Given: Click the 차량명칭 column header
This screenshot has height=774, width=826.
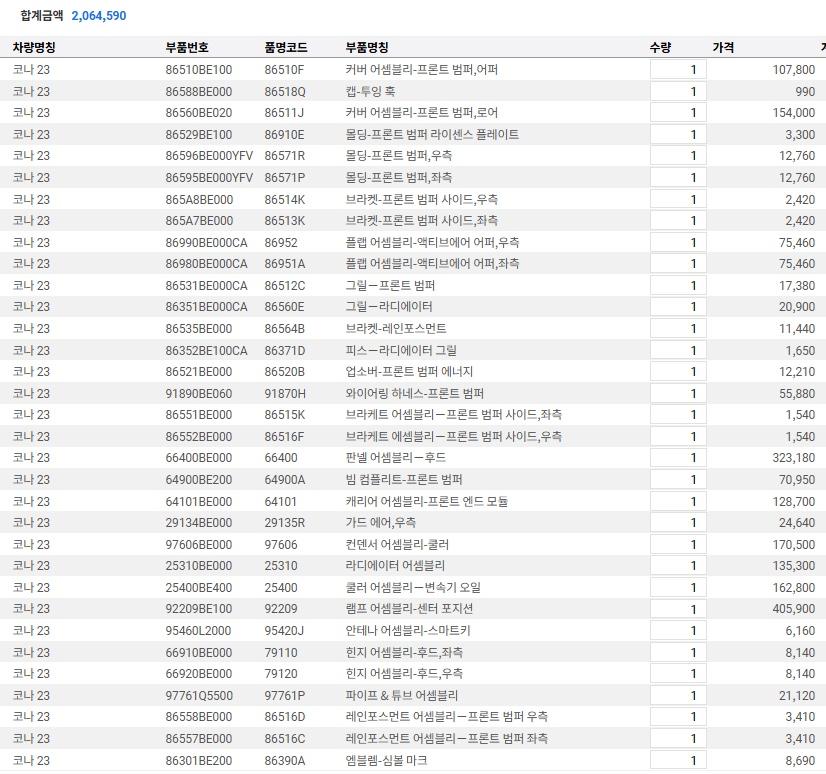Looking at the screenshot, I should pos(34,47).
